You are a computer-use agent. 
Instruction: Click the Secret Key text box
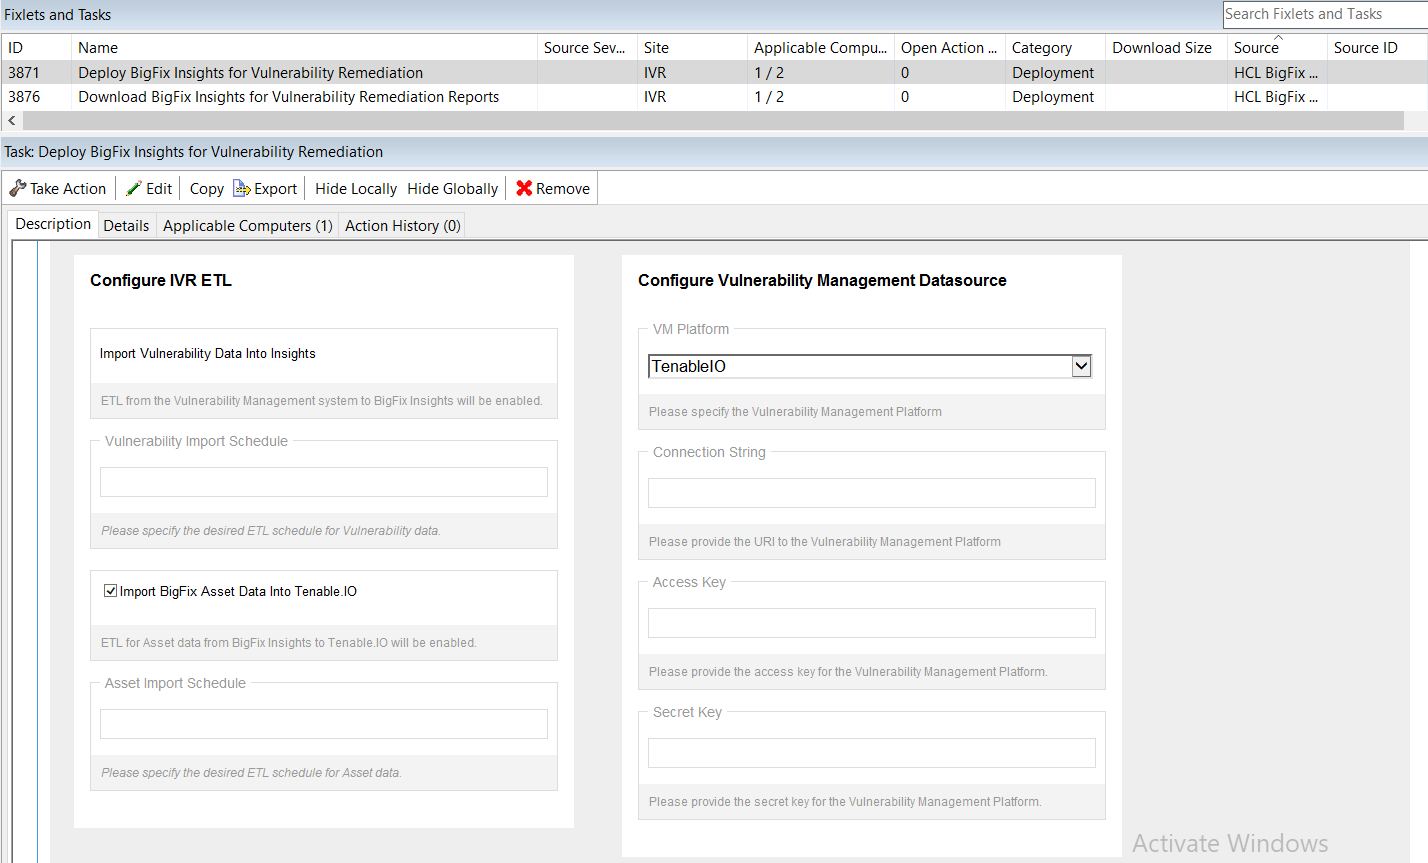tap(872, 753)
